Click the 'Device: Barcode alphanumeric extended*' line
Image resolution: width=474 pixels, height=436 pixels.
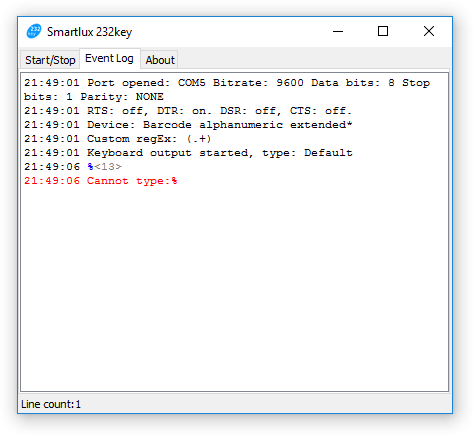coord(188,125)
